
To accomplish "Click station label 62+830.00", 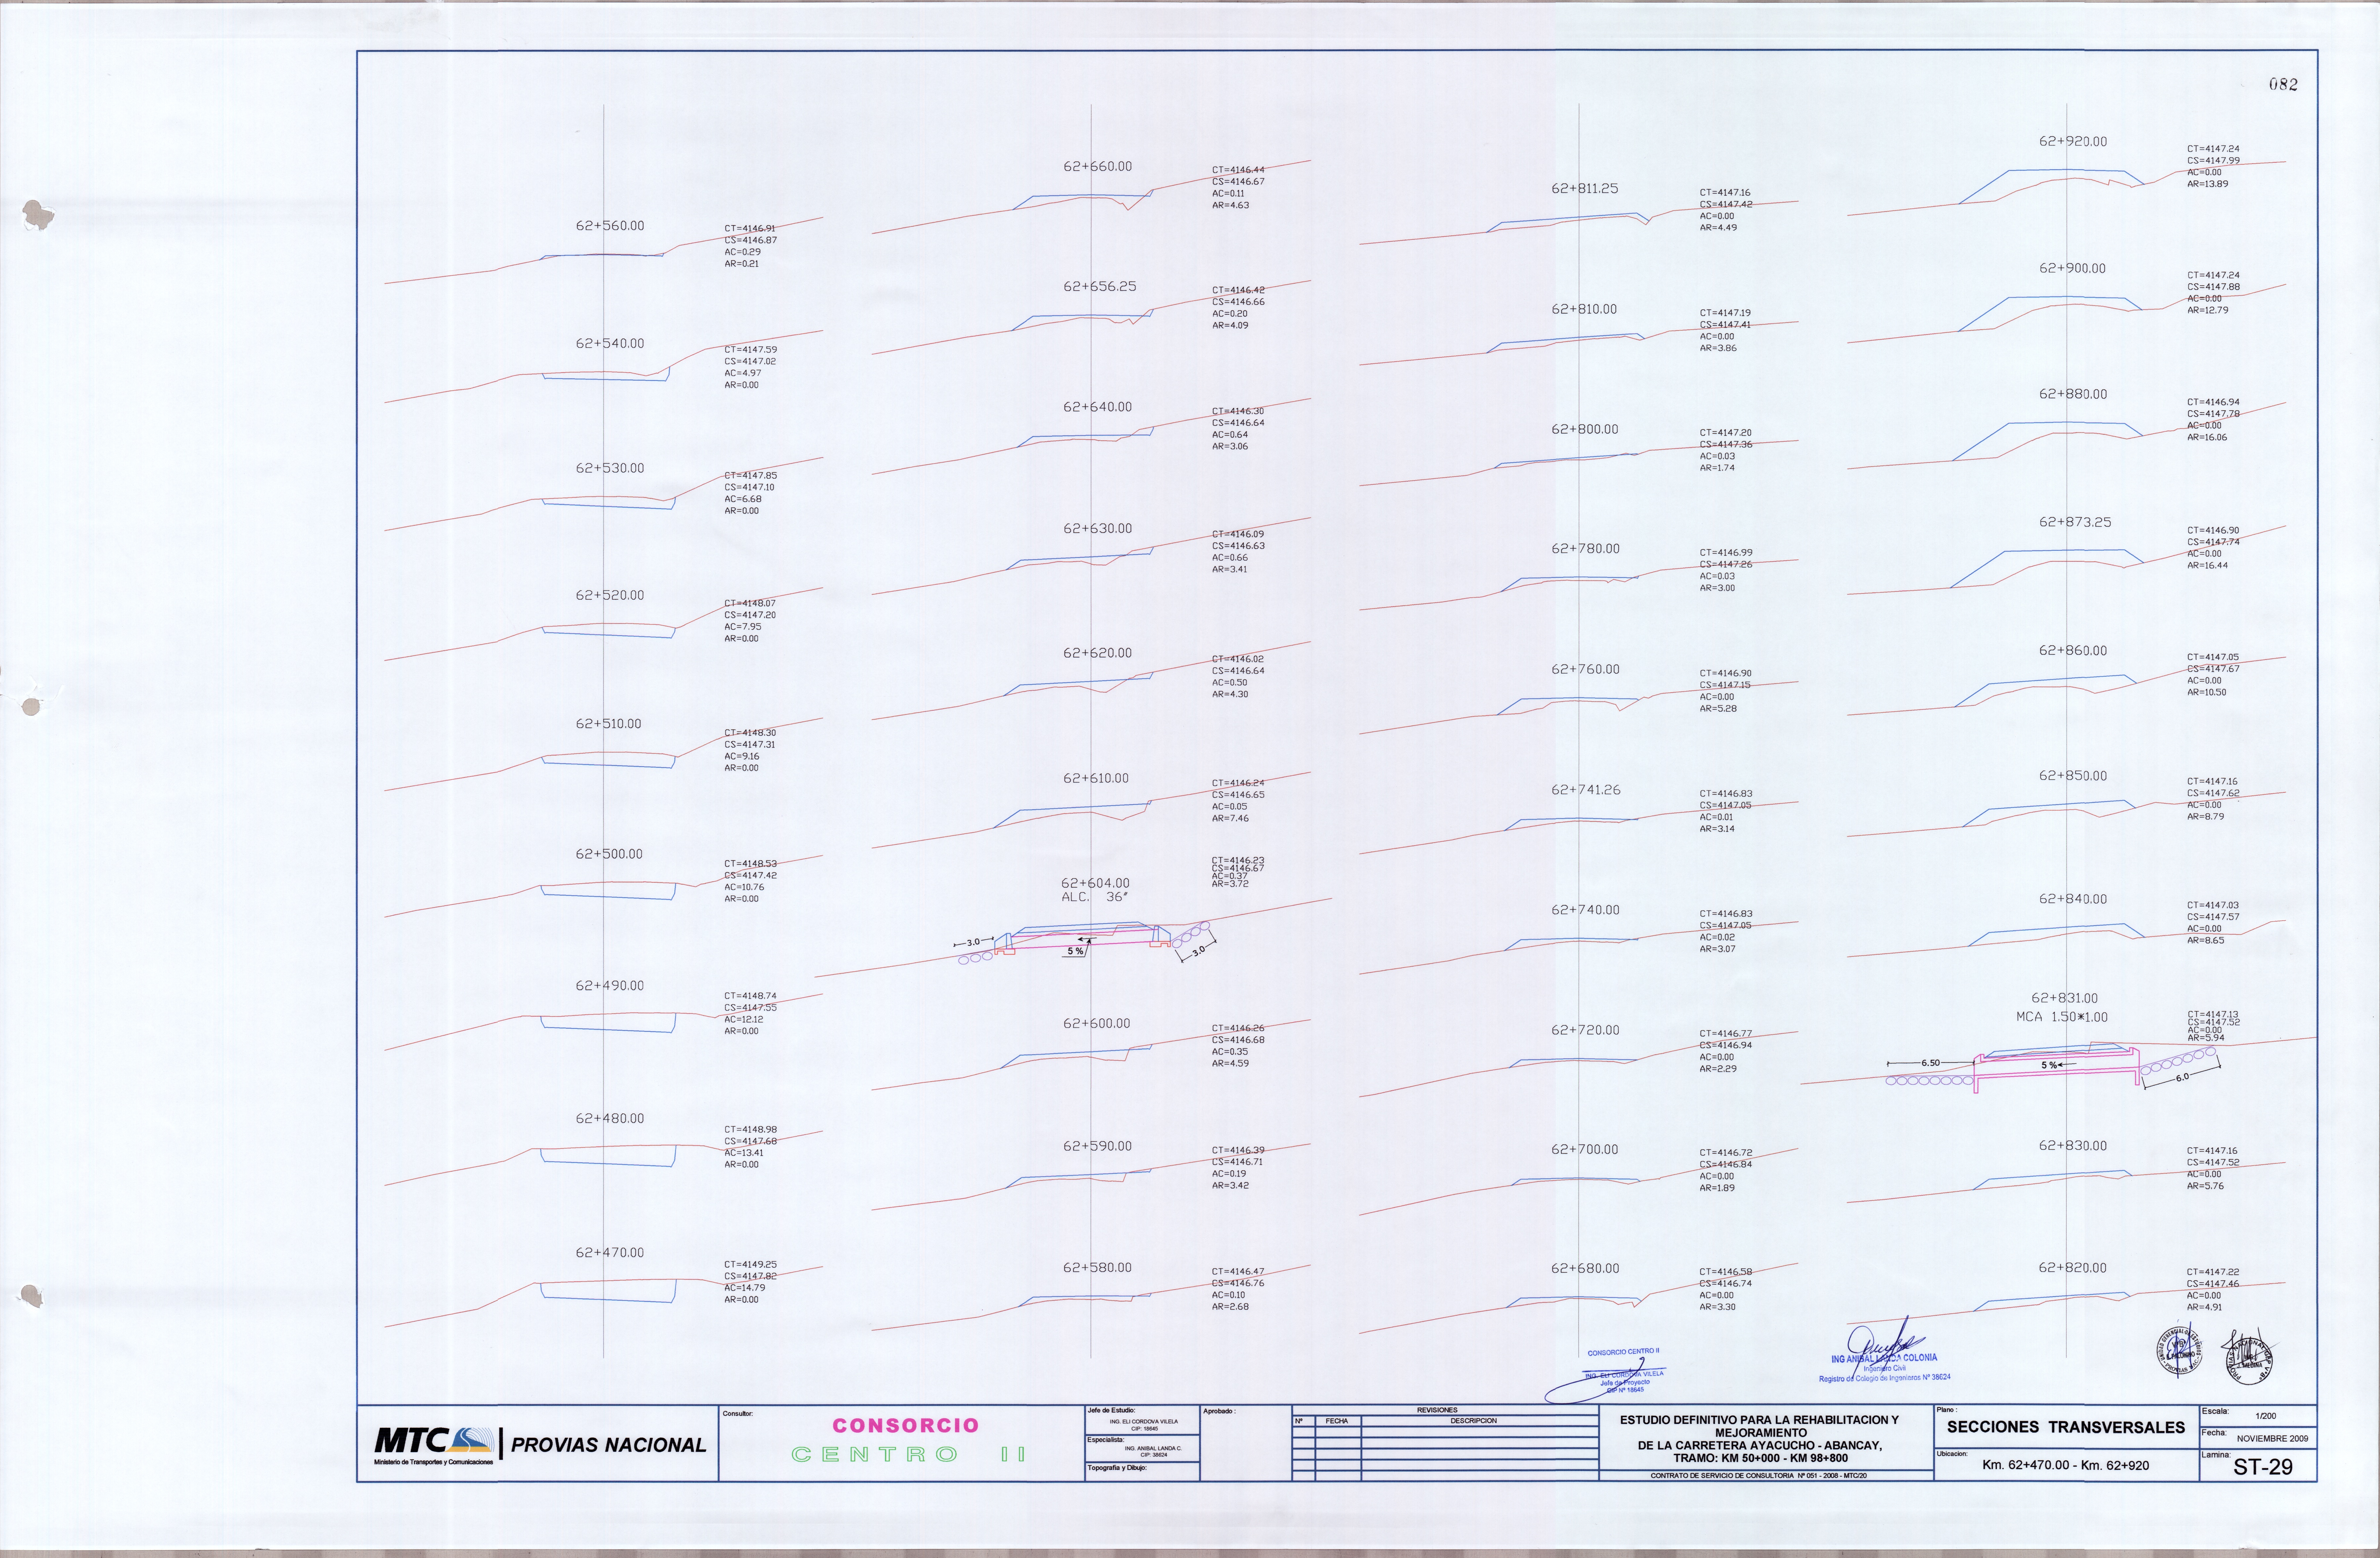I will coord(2073,1146).
